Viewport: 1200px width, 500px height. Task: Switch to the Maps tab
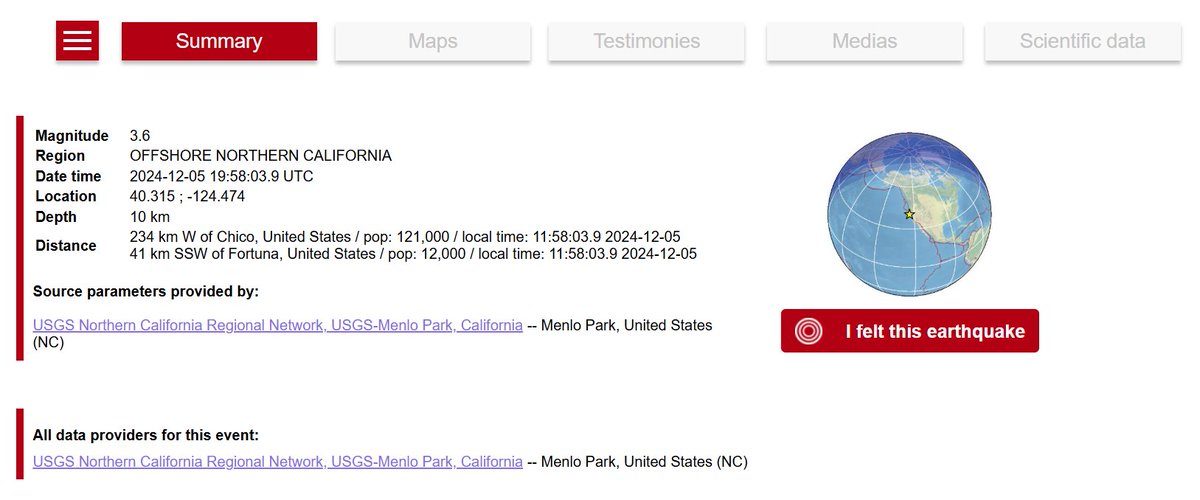pos(433,41)
